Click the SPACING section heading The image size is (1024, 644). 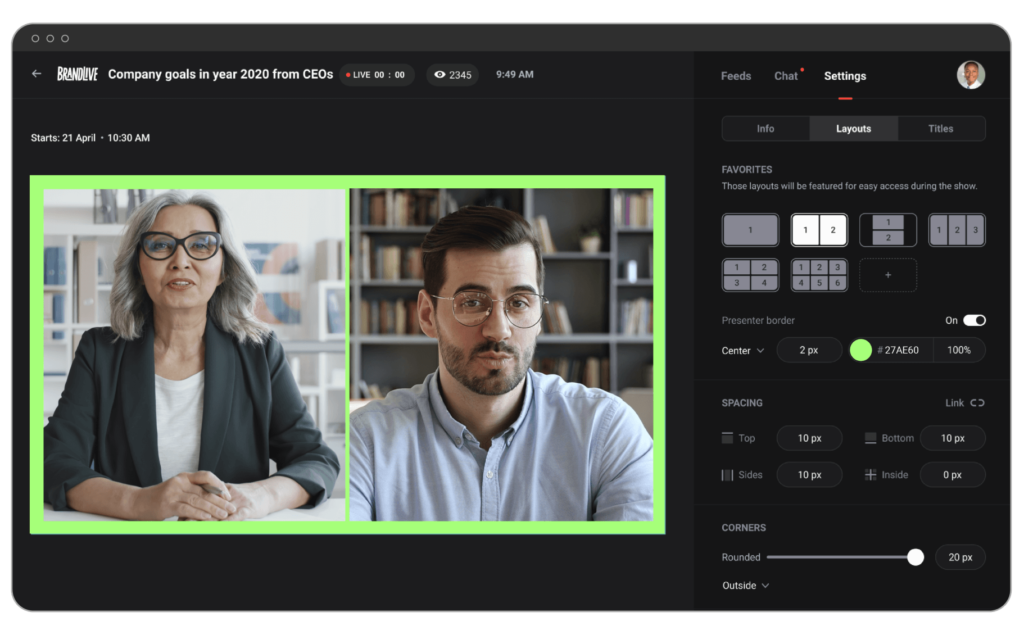tap(742, 403)
